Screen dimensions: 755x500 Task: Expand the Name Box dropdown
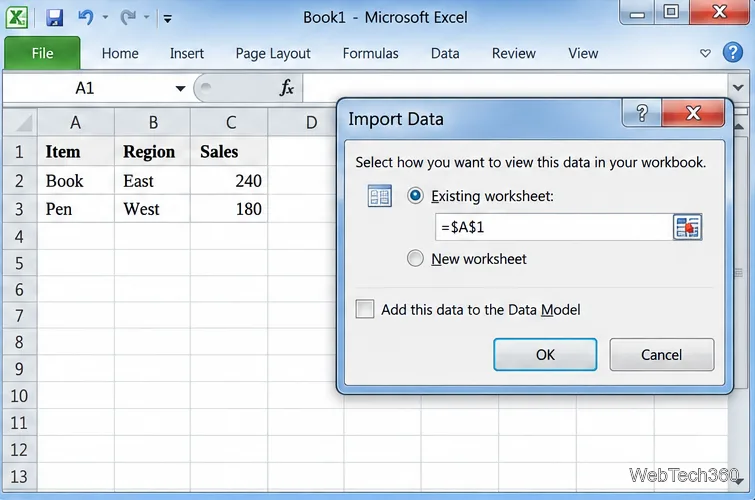tap(181, 88)
